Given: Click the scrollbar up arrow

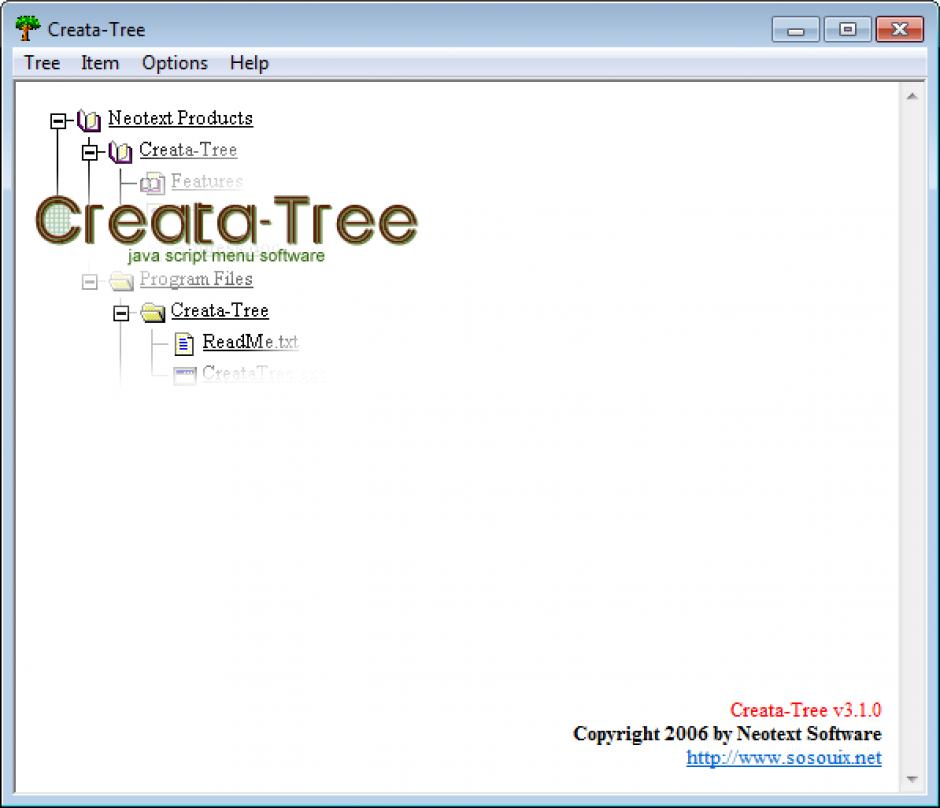Looking at the screenshot, I should [912, 97].
